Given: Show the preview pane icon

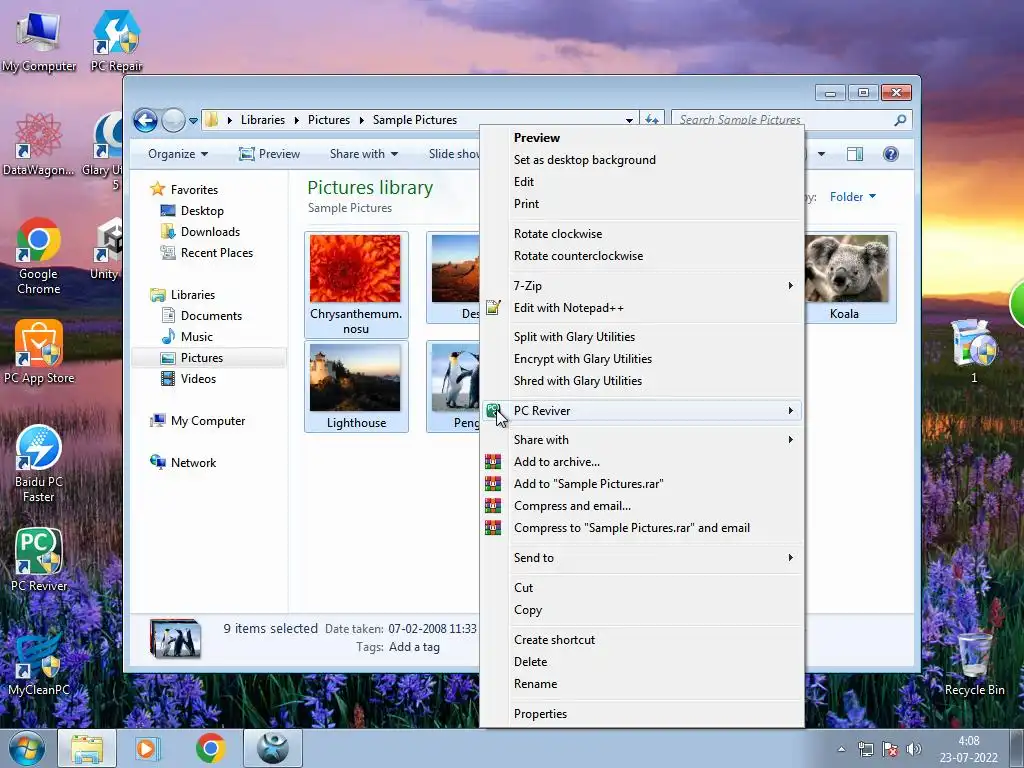Looking at the screenshot, I should 855,154.
